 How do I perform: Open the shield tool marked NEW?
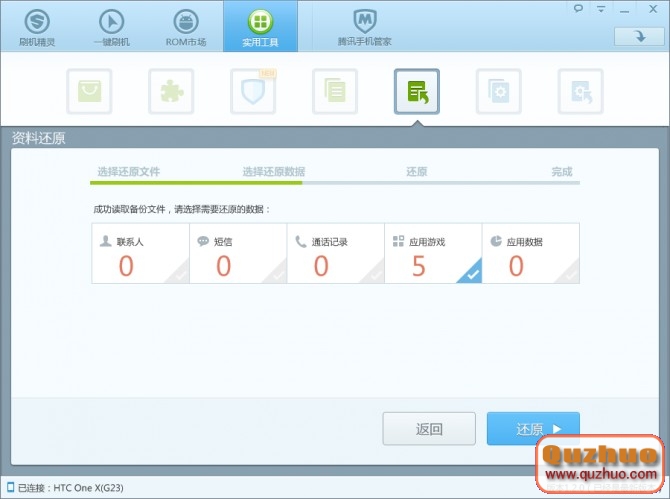click(x=253, y=91)
